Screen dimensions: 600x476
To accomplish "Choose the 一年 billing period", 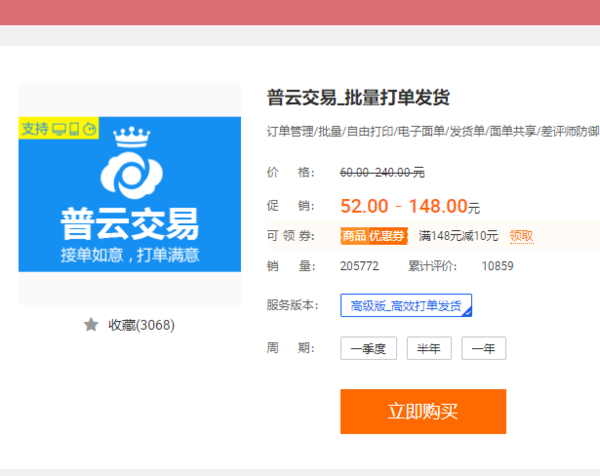I will tap(484, 348).
